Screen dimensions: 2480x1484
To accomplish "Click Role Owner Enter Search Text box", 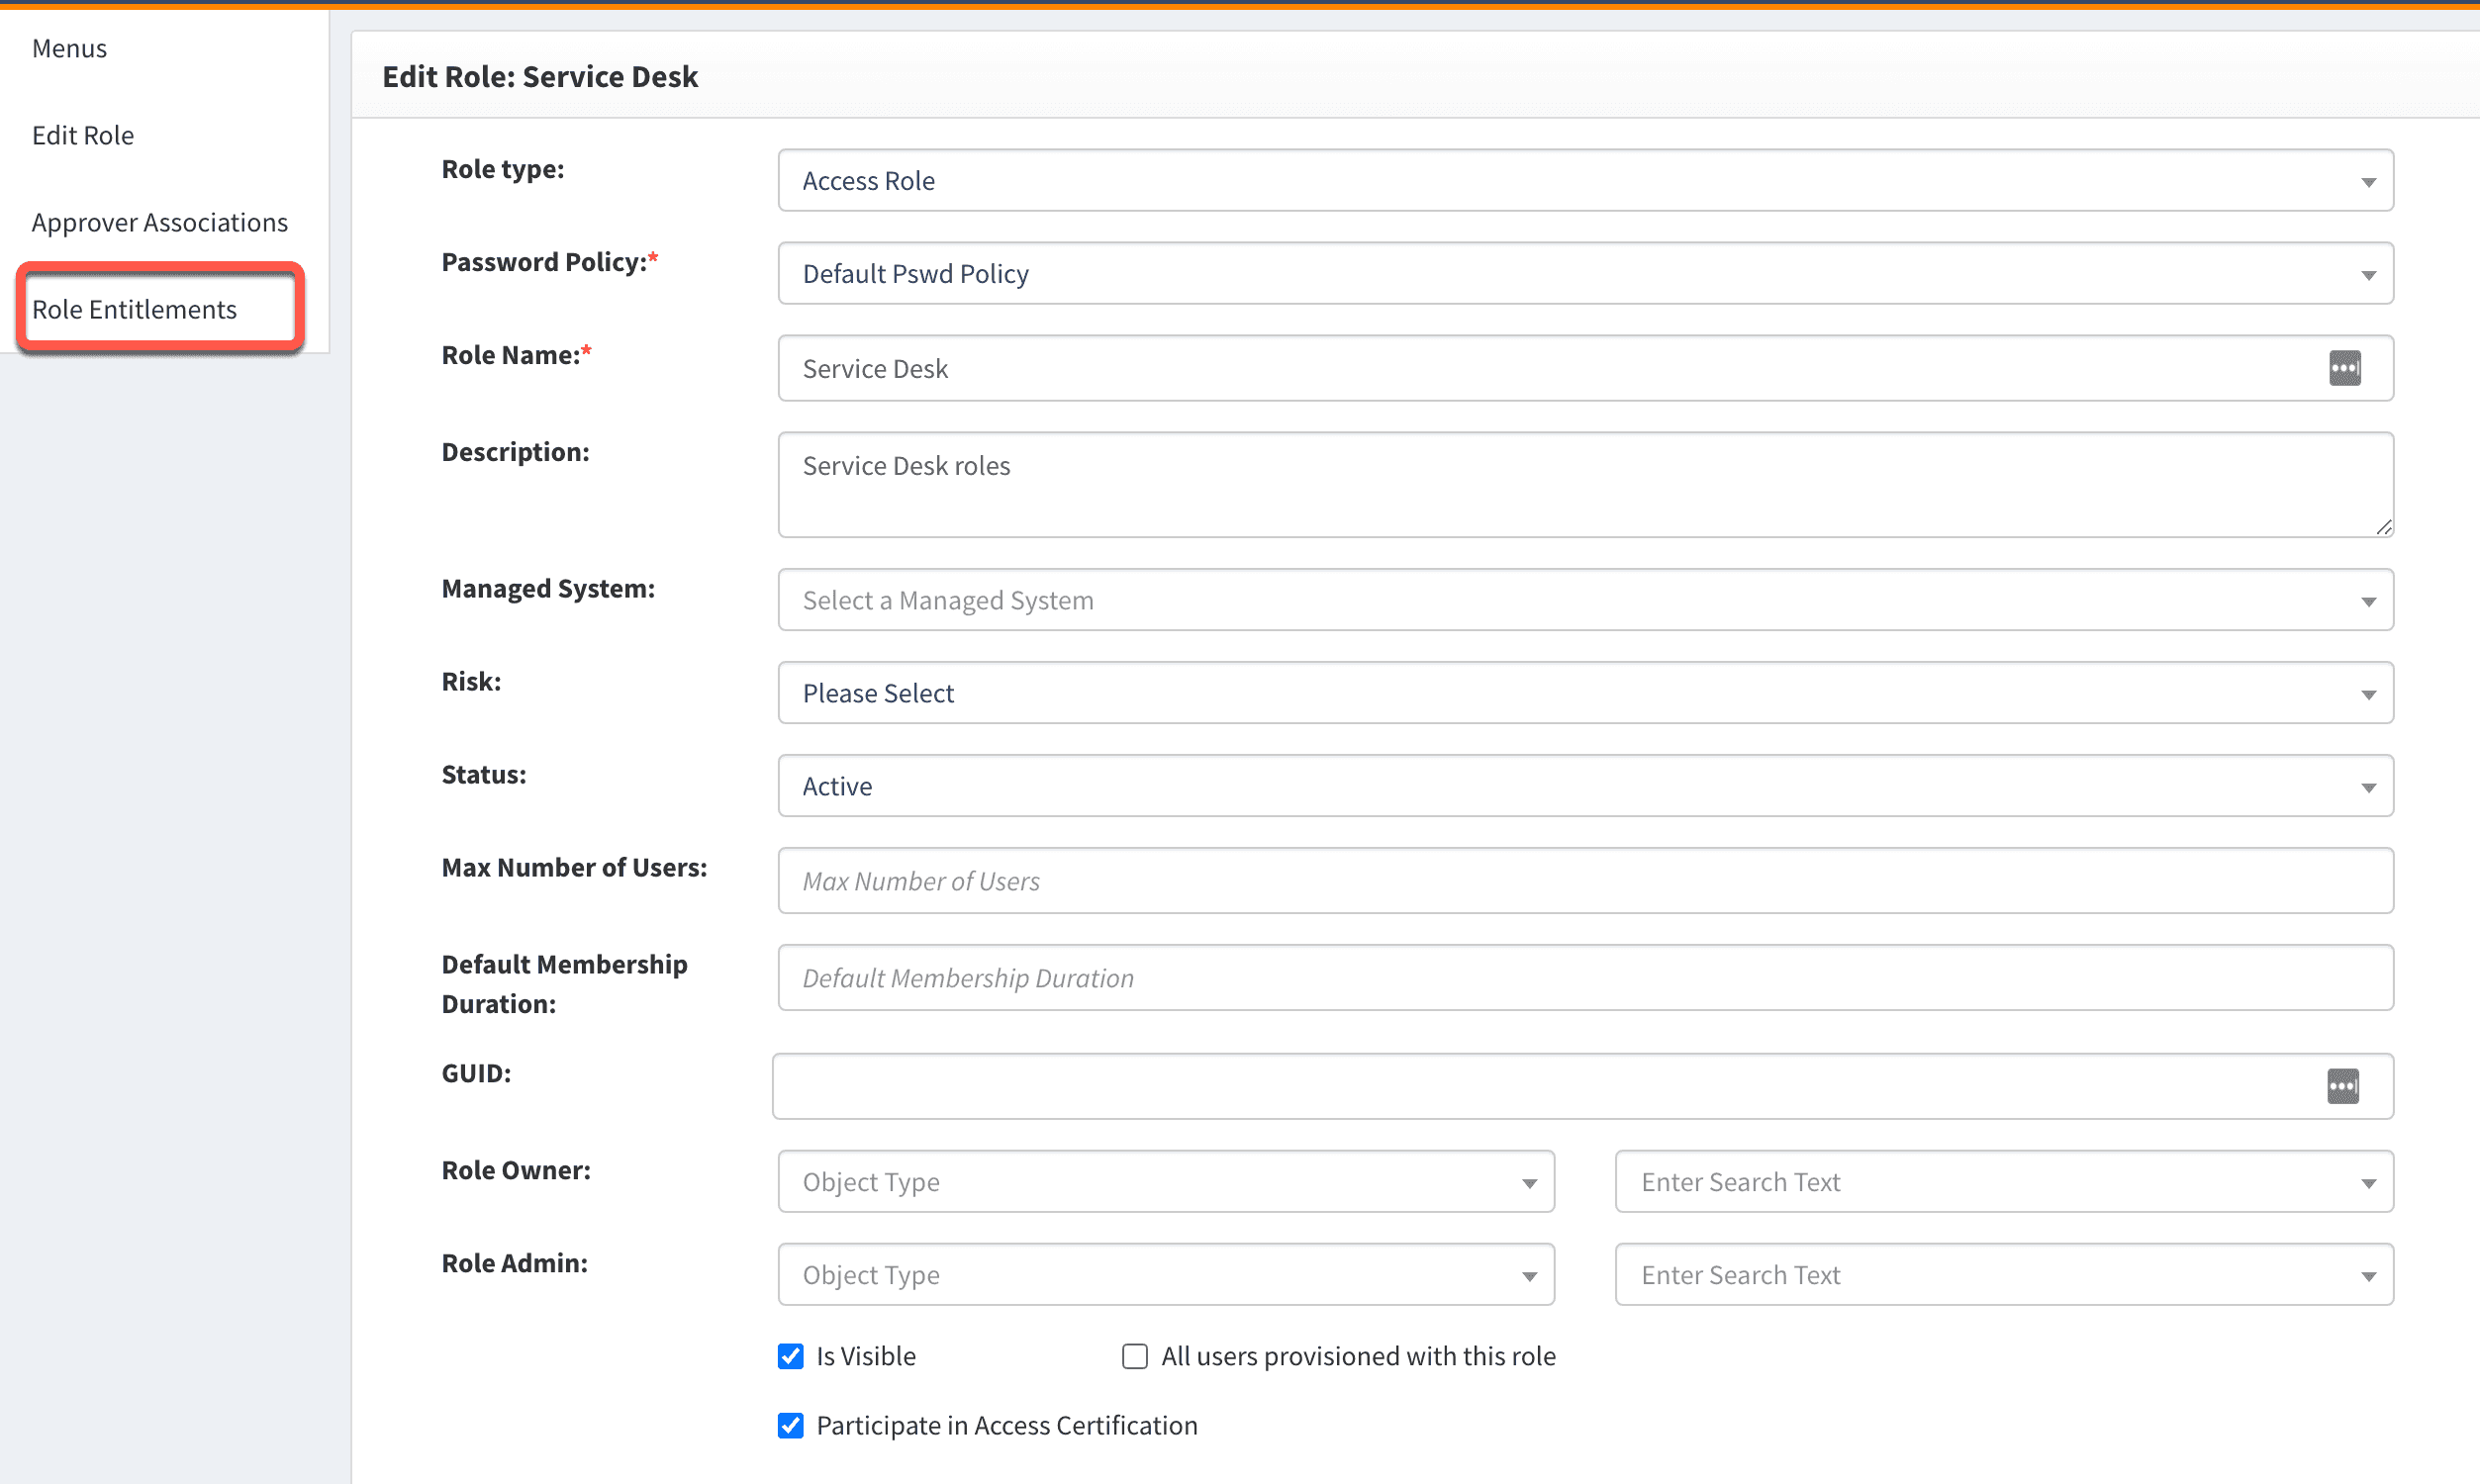I will (x=2003, y=1182).
